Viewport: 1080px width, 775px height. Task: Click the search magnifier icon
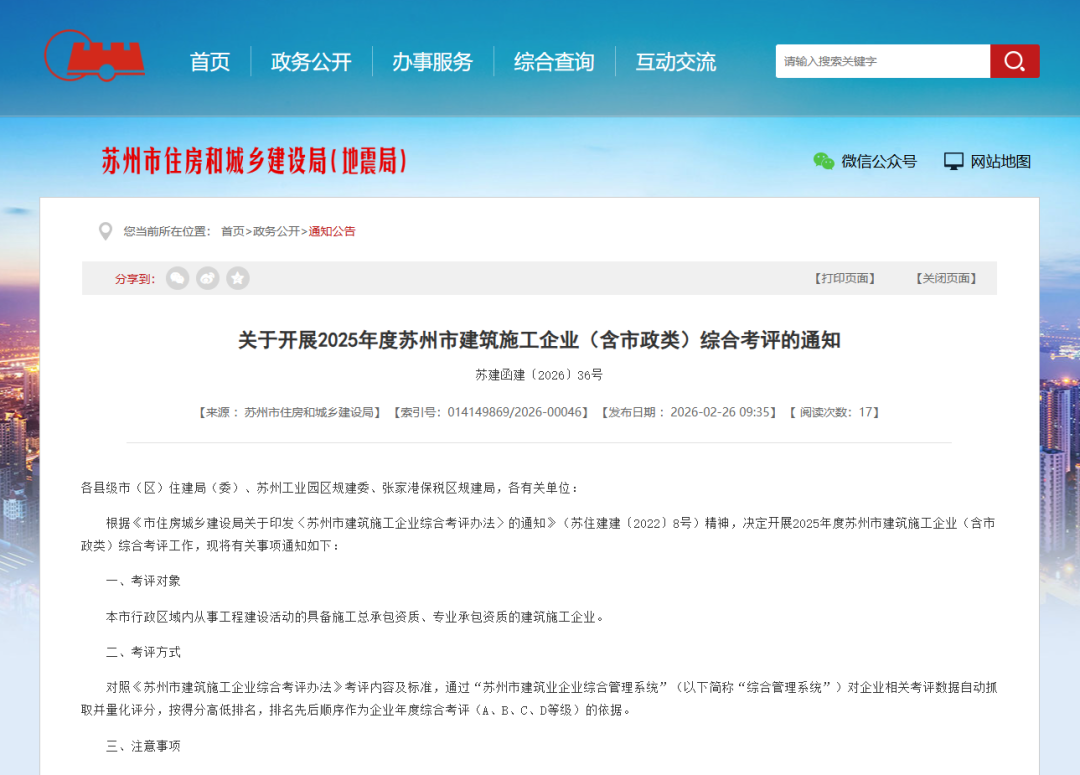click(x=1014, y=60)
